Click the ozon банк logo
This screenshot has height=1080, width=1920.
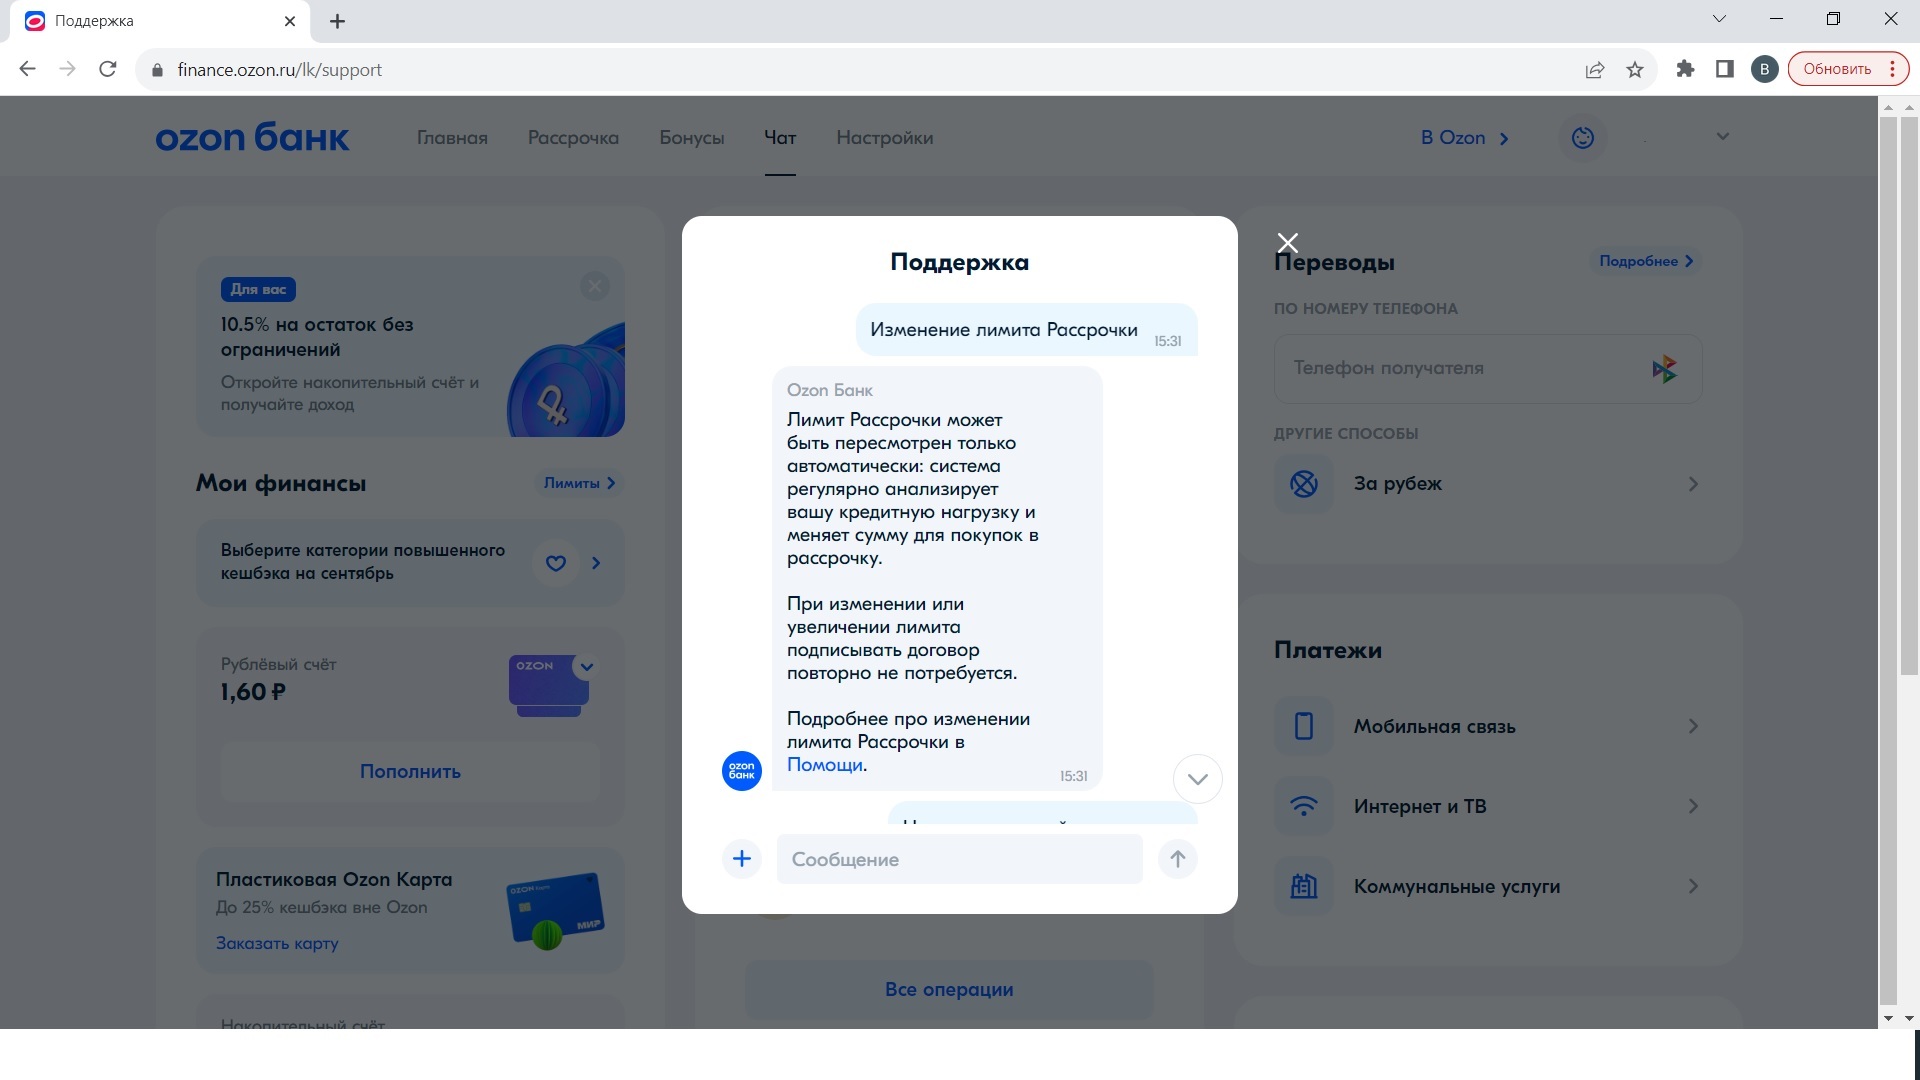(x=252, y=137)
